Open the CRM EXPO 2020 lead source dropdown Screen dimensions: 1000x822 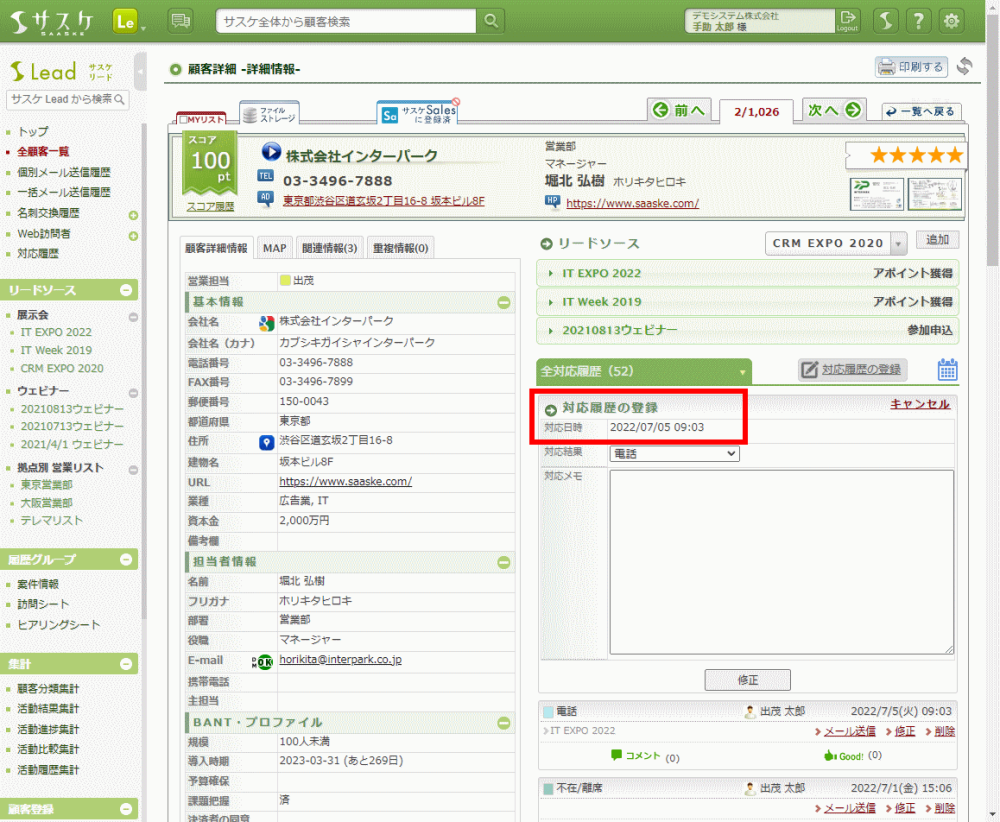[835, 243]
